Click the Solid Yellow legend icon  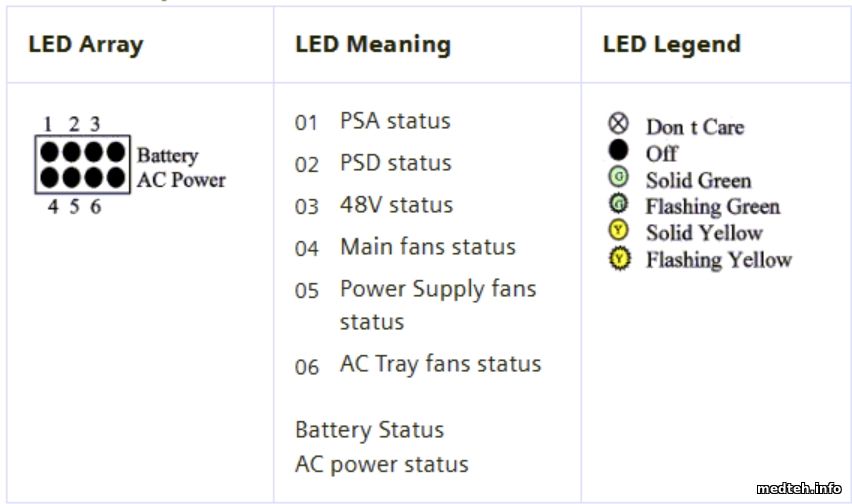620,231
